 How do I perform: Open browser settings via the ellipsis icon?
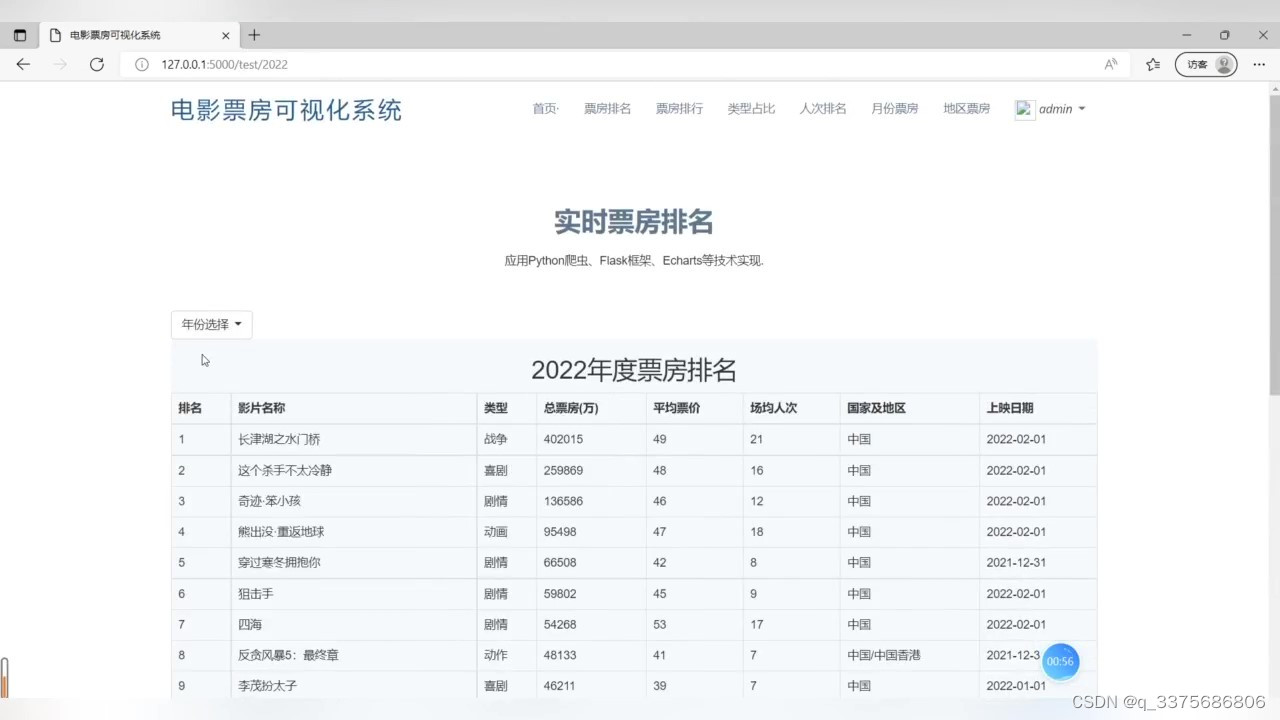1259,64
